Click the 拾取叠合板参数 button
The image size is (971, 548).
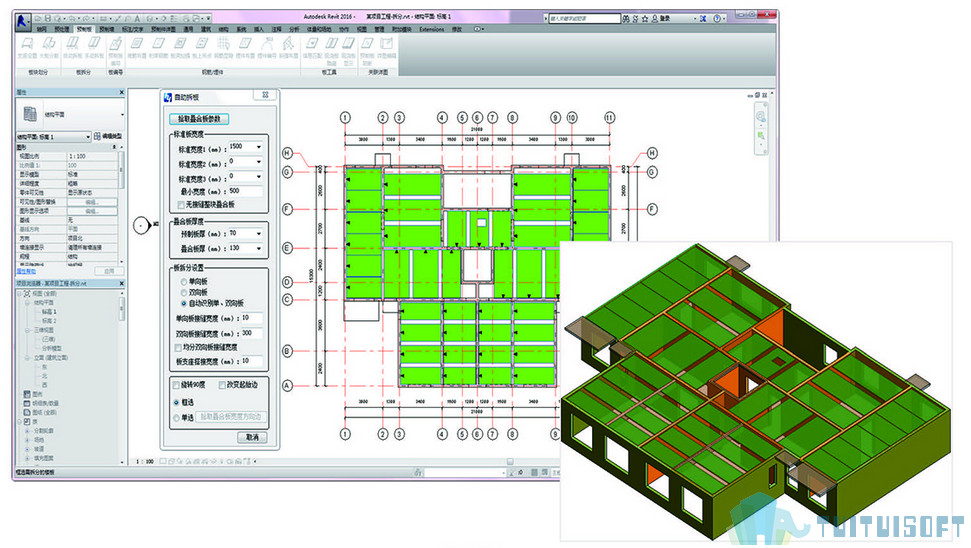199,119
